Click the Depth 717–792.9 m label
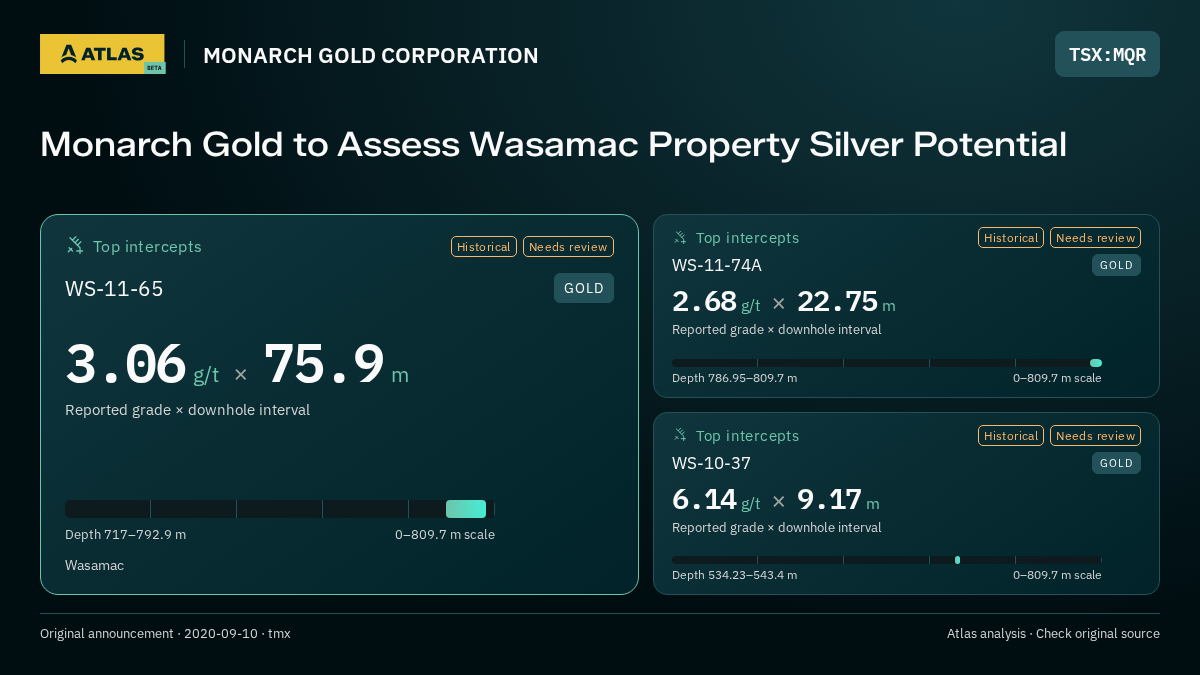The height and width of the screenshot is (675, 1200). (x=125, y=535)
